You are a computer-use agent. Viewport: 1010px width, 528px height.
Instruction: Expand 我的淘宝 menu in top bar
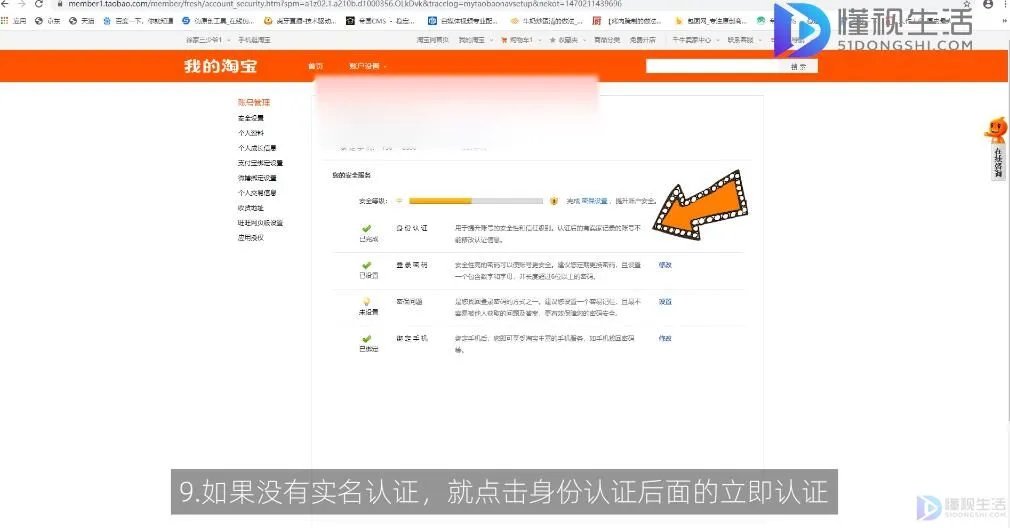[475, 40]
